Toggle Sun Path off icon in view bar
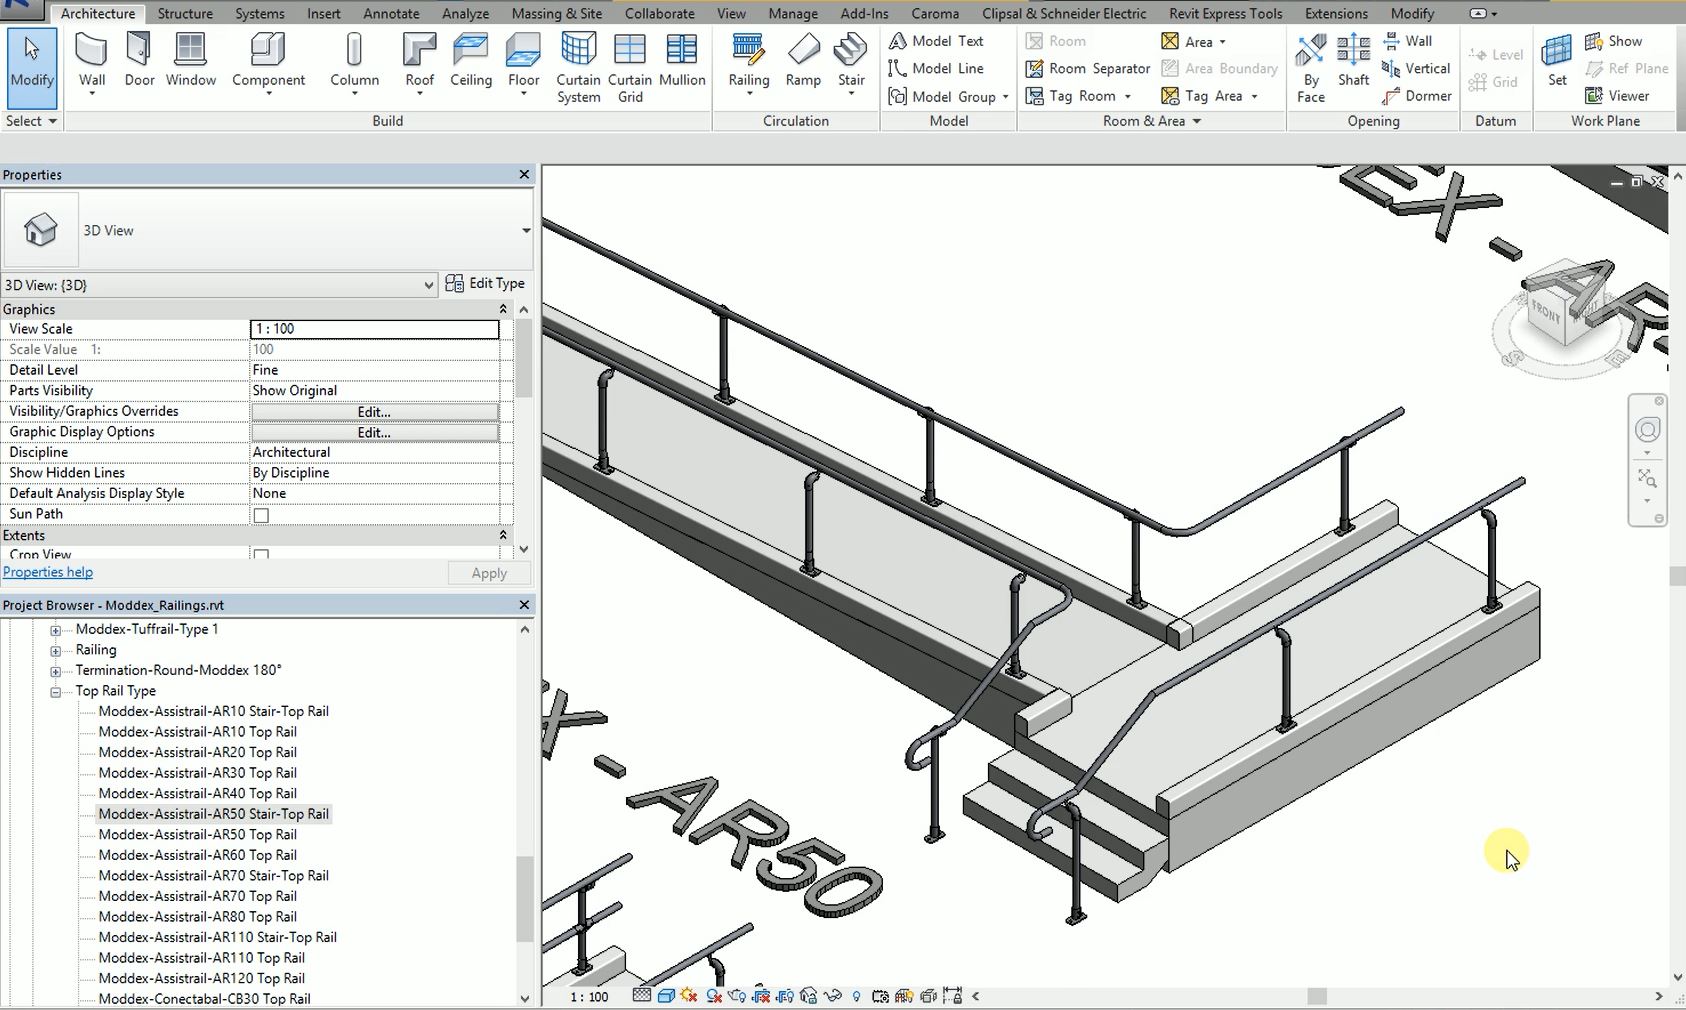The image size is (1686, 1010). [689, 996]
